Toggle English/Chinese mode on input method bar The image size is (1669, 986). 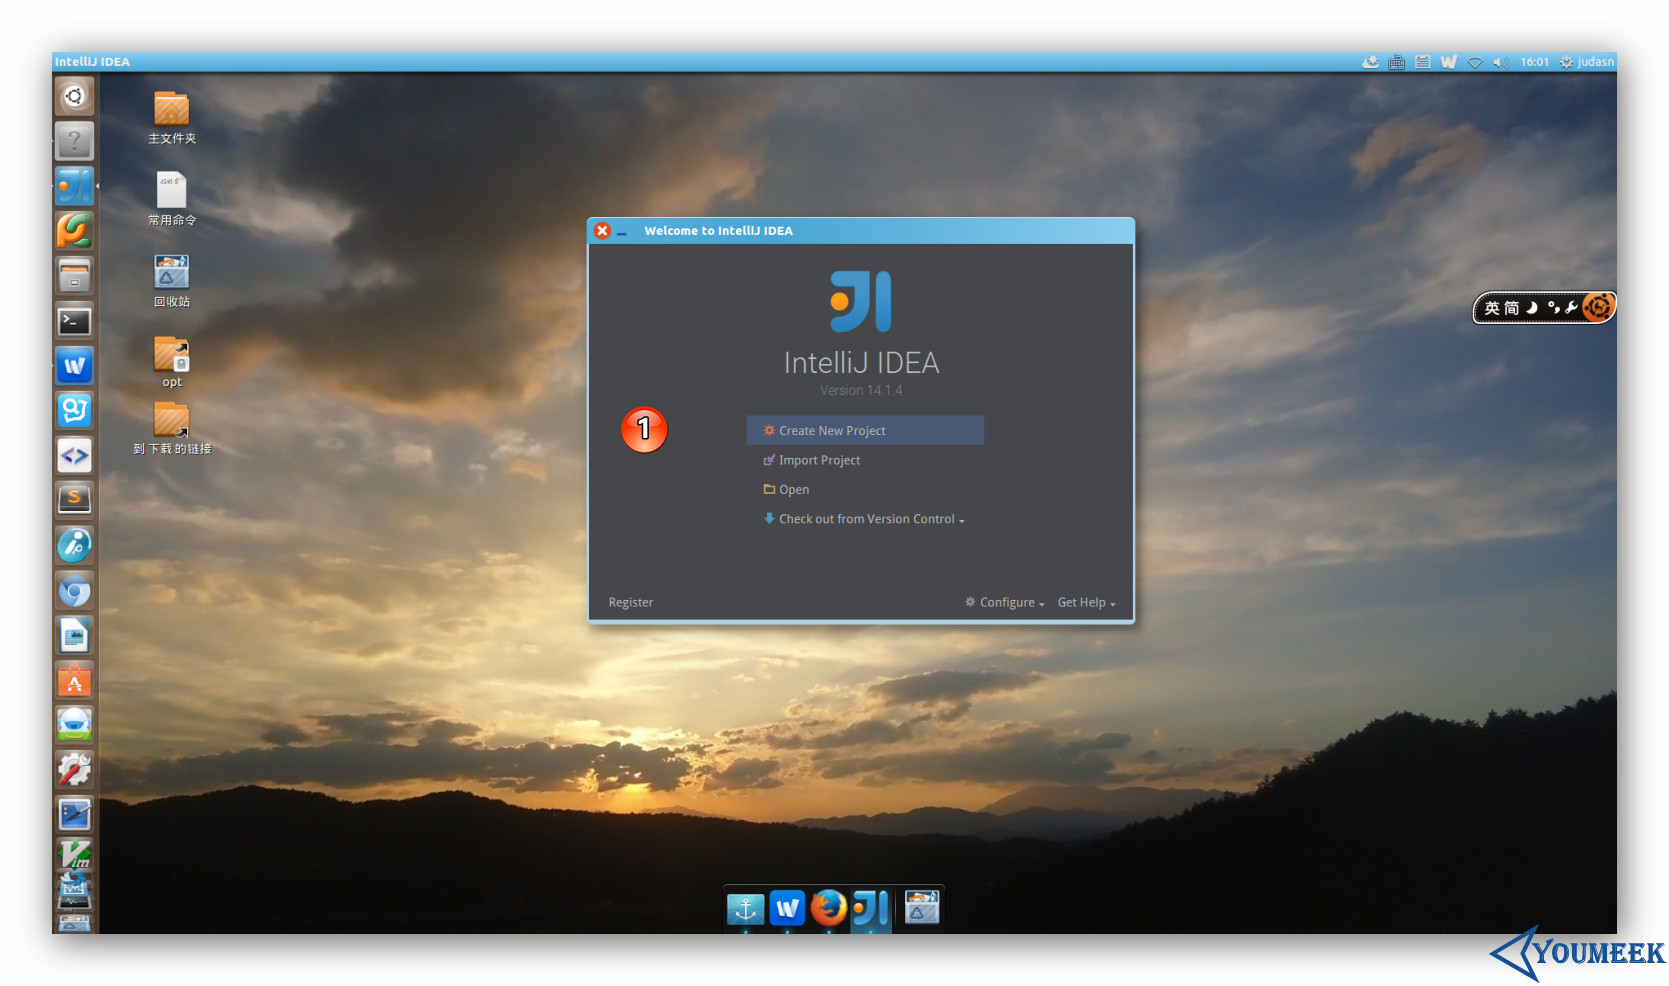point(1492,308)
